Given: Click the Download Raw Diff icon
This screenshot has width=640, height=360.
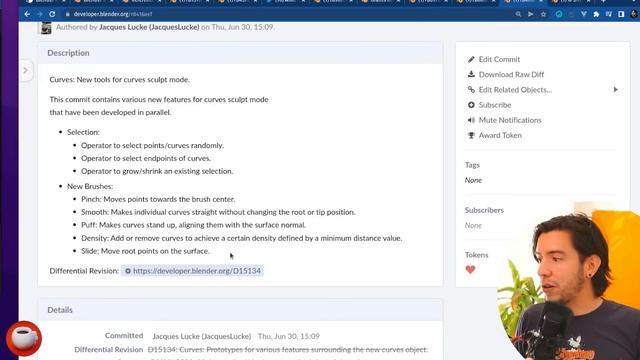Looking at the screenshot, I should (x=471, y=74).
